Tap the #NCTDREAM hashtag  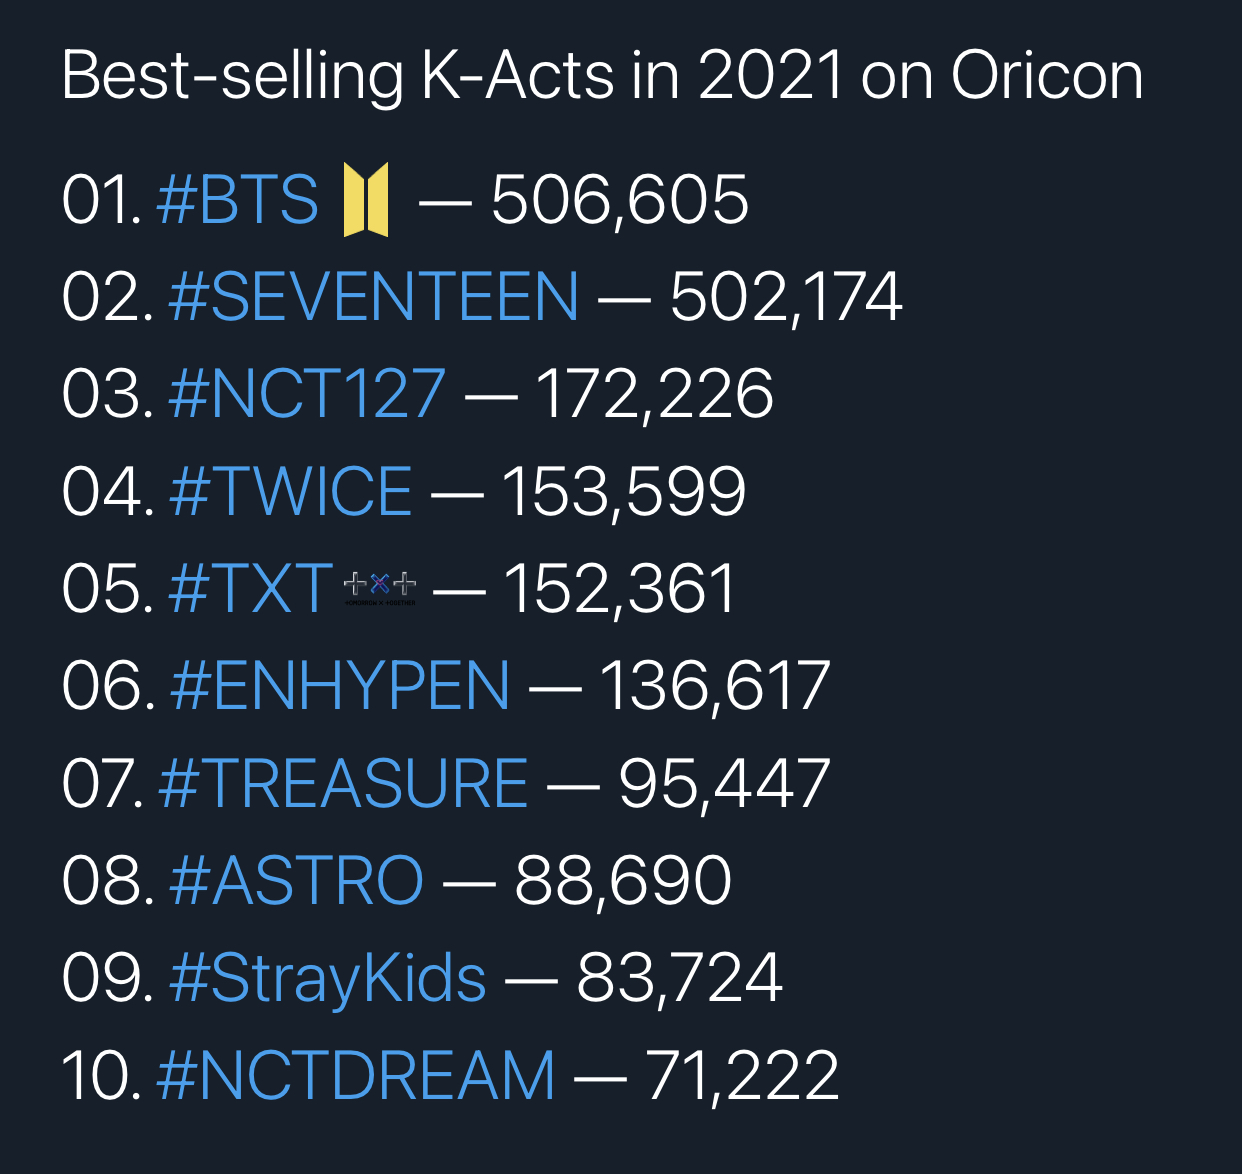tap(356, 1075)
